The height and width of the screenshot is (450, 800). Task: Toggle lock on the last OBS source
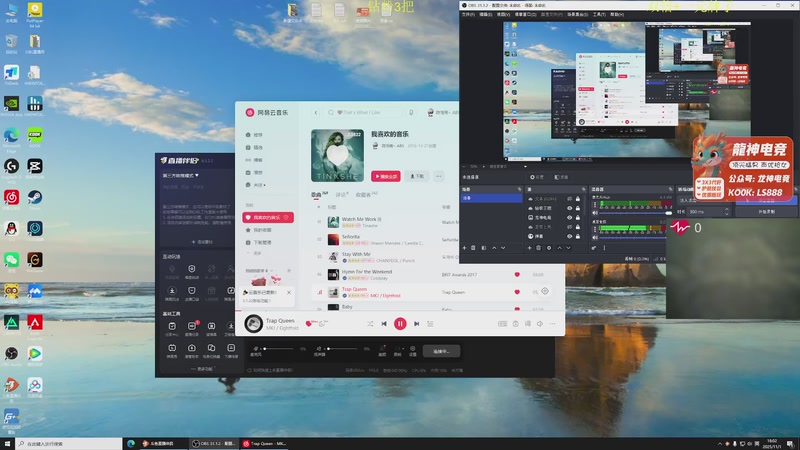[578, 236]
